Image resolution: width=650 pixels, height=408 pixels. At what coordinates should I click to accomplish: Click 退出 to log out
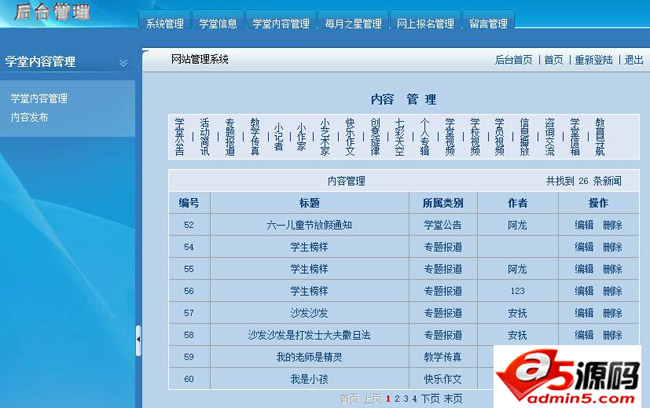pyautogui.click(x=634, y=60)
